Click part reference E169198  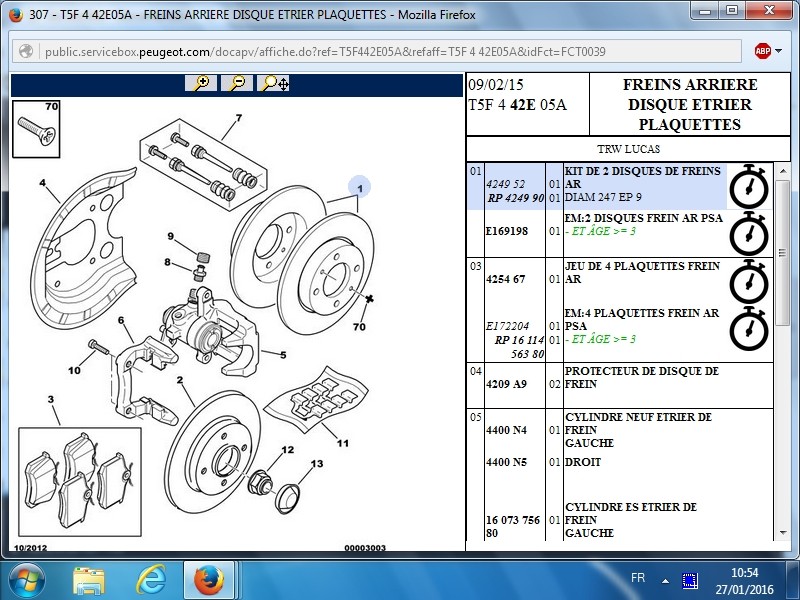[507, 231]
